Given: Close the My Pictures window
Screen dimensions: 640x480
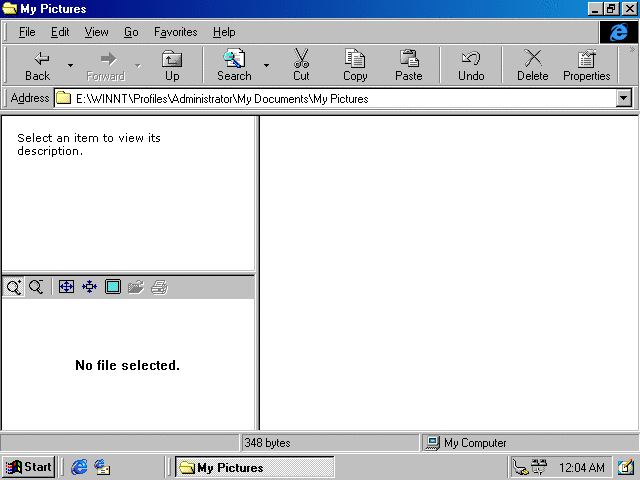Looking at the screenshot, I should (x=629, y=9).
